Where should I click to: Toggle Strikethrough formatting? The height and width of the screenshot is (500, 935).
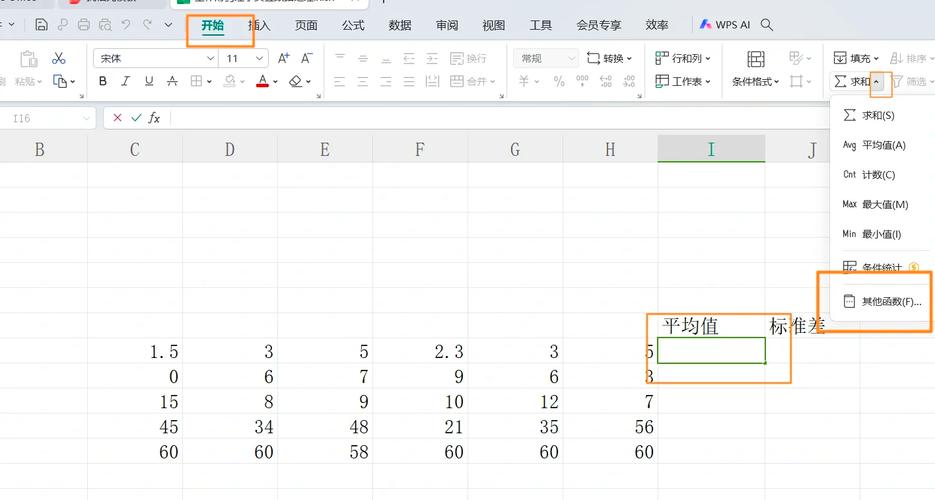click(172, 81)
